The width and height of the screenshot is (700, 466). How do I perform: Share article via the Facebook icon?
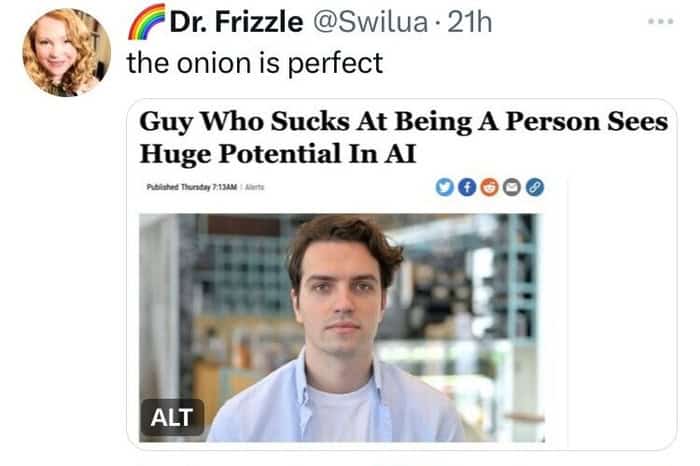467,187
